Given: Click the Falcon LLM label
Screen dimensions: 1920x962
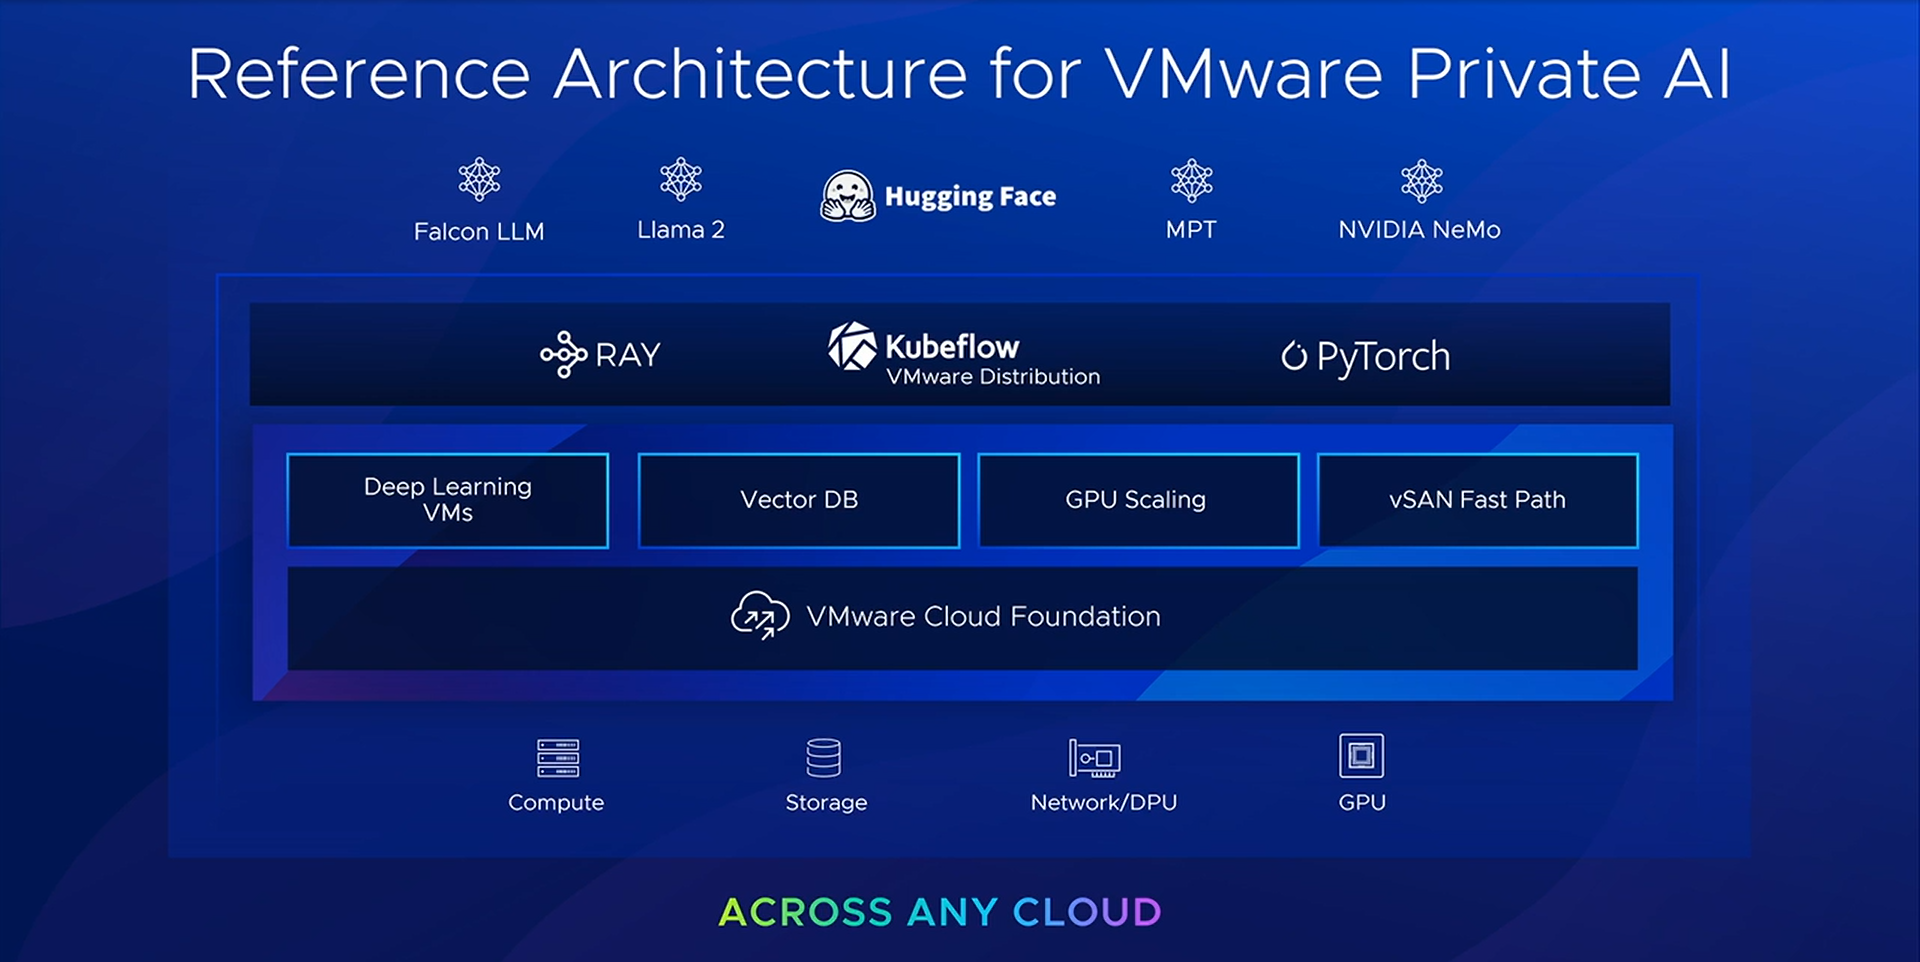Looking at the screenshot, I should coord(479,231).
